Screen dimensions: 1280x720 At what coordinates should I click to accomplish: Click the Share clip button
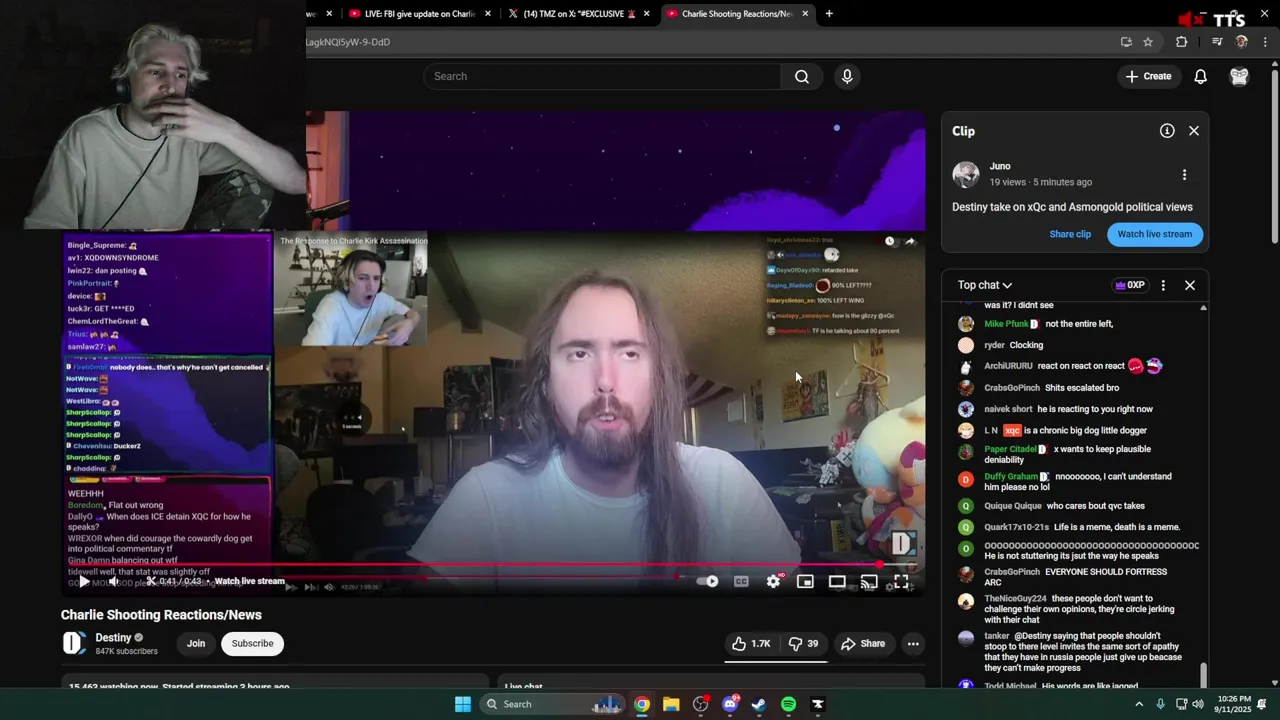[x=1070, y=234]
